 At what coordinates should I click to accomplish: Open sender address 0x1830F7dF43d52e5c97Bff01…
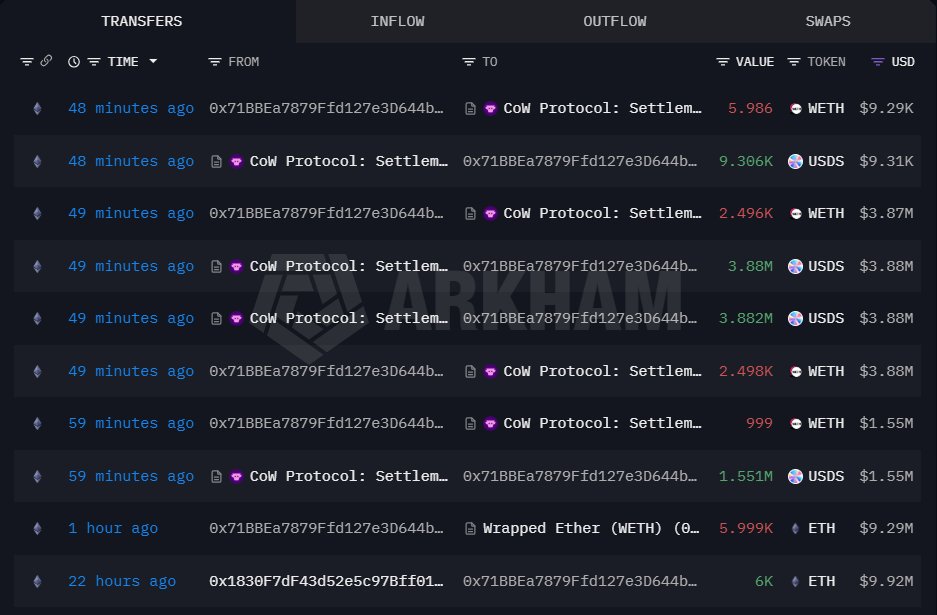[326, 581]
